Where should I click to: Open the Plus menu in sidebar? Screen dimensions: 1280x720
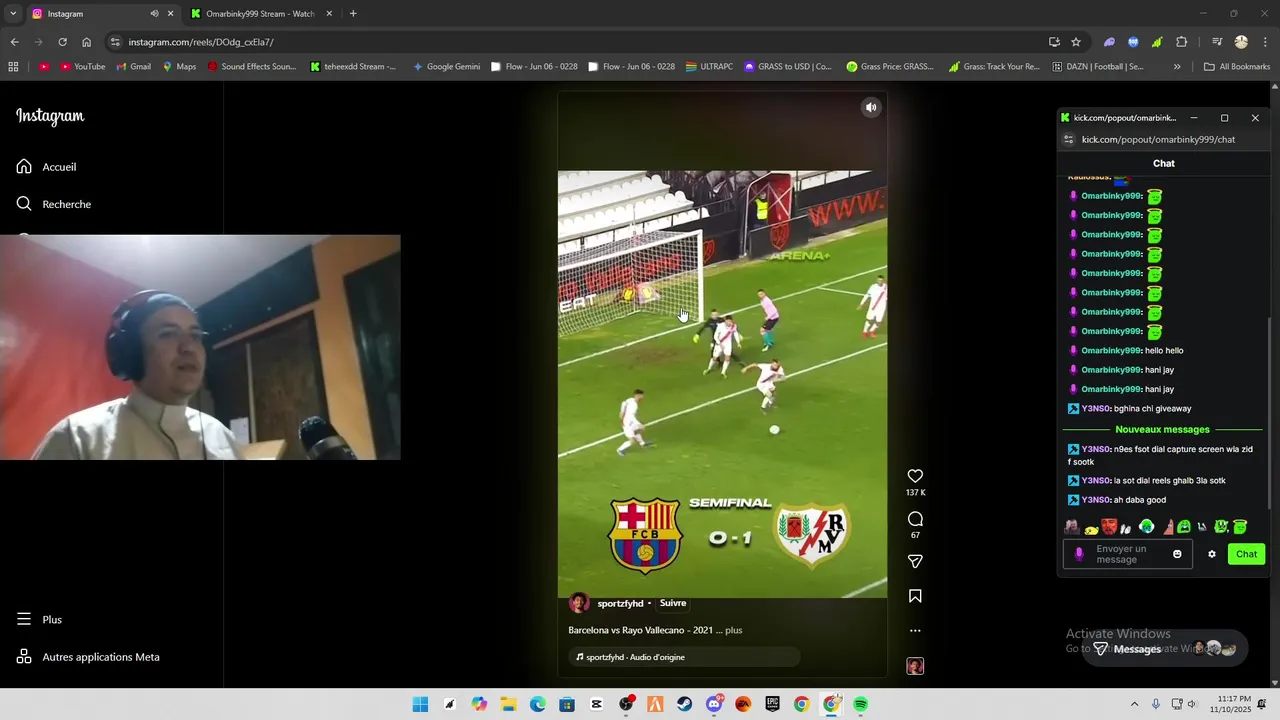(40, 619)
